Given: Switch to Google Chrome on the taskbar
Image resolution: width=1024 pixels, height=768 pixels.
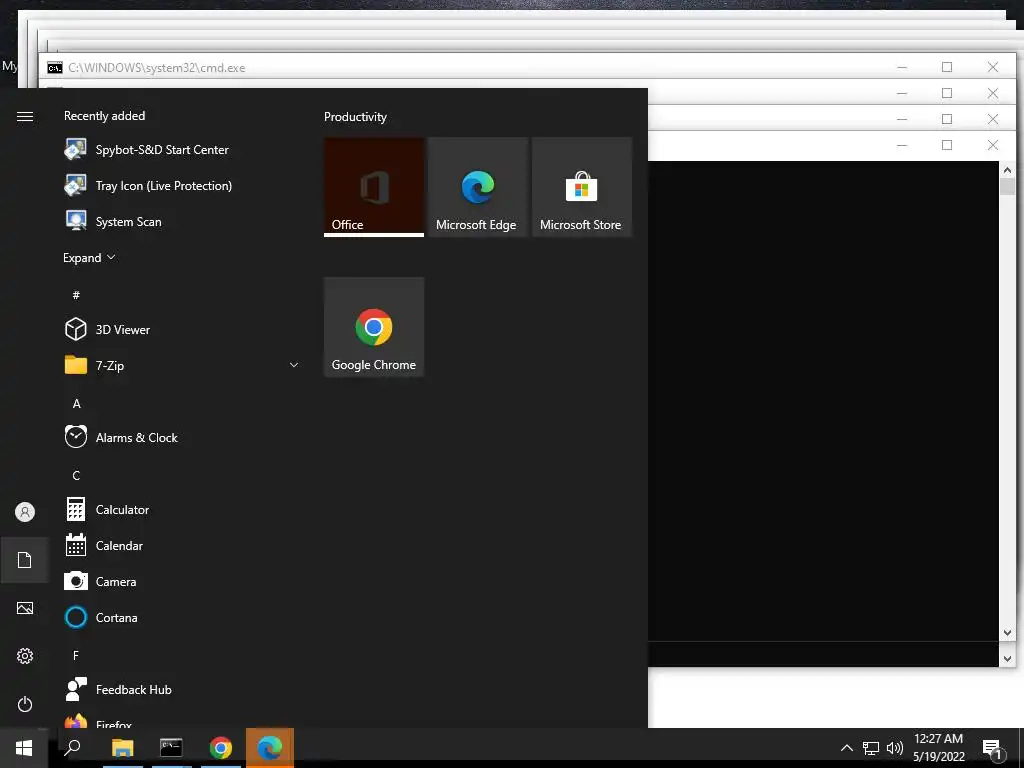Looking at the screenshot, I should pos(221,748).
